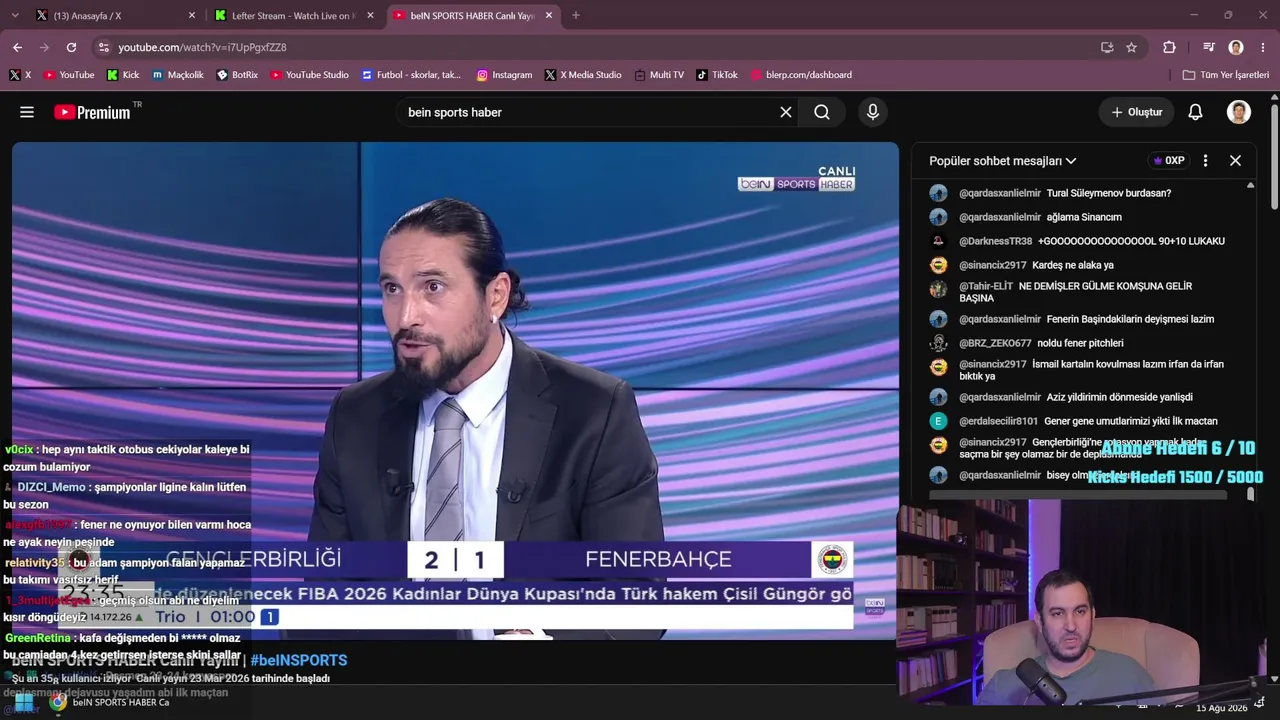Click username @BRZ_ZEKO677 in chat
1280x720 pixels.
pyautogui.click(x=995, y=343)
